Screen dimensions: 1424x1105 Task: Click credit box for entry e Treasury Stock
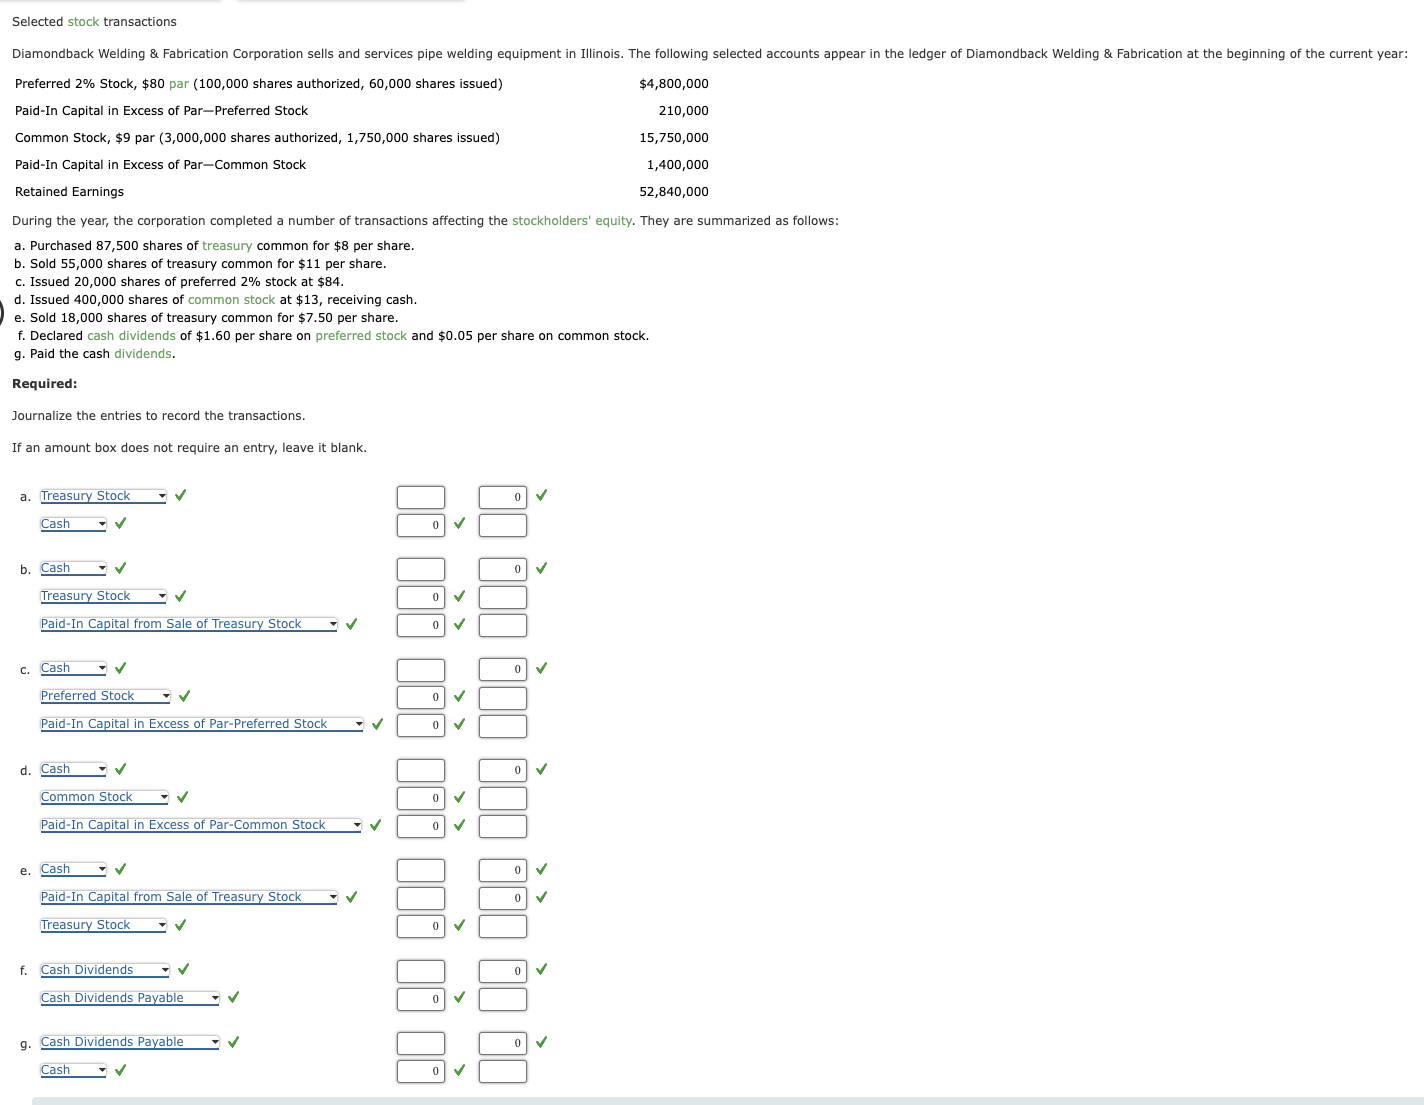coord(503,926)
